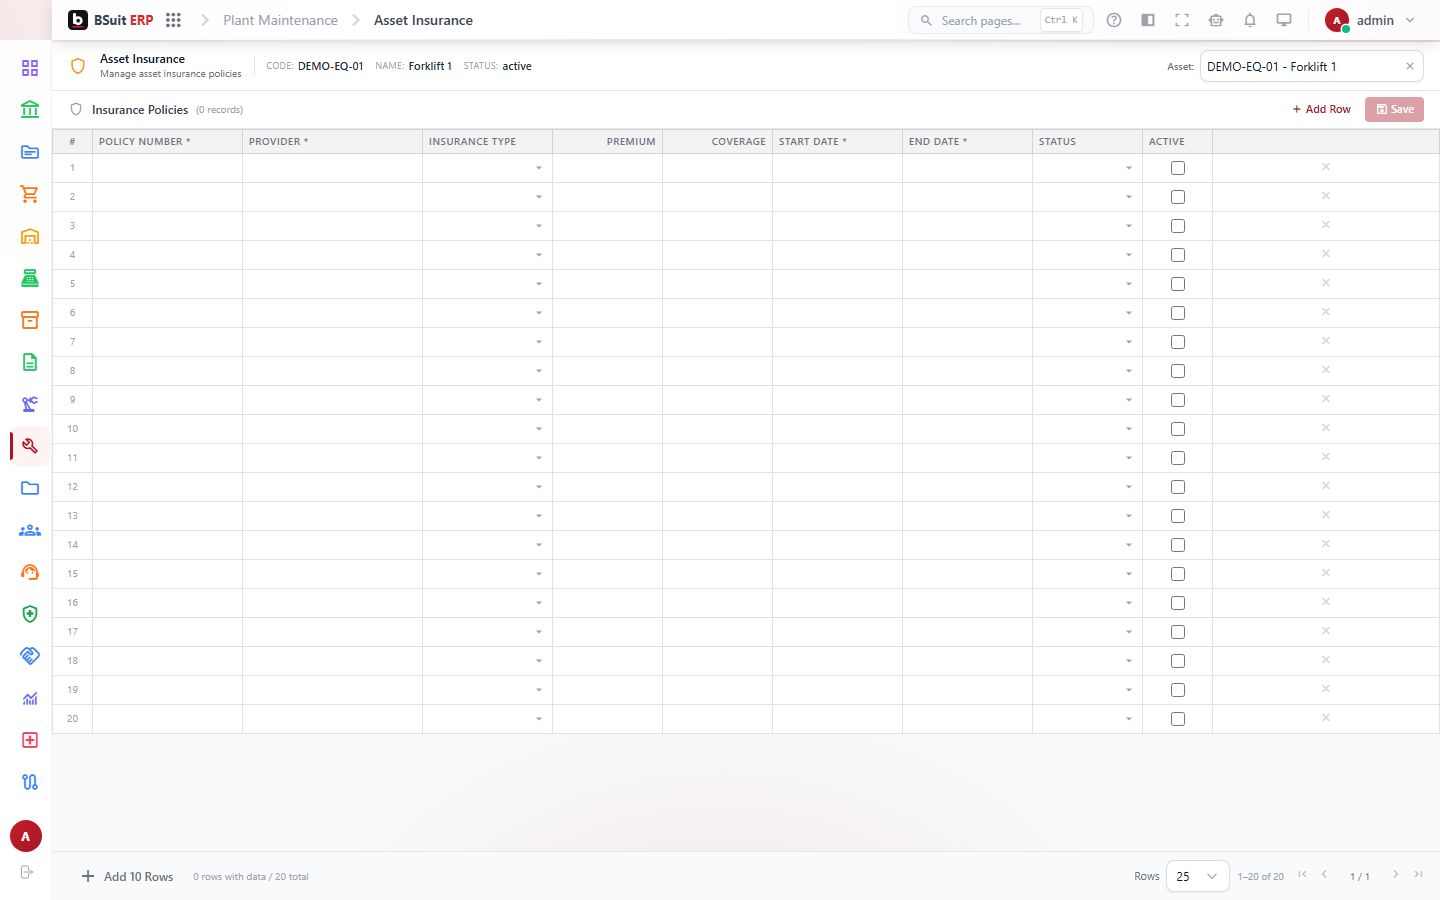Check the Active checkbox in row 16

(x=1178, y=603)
